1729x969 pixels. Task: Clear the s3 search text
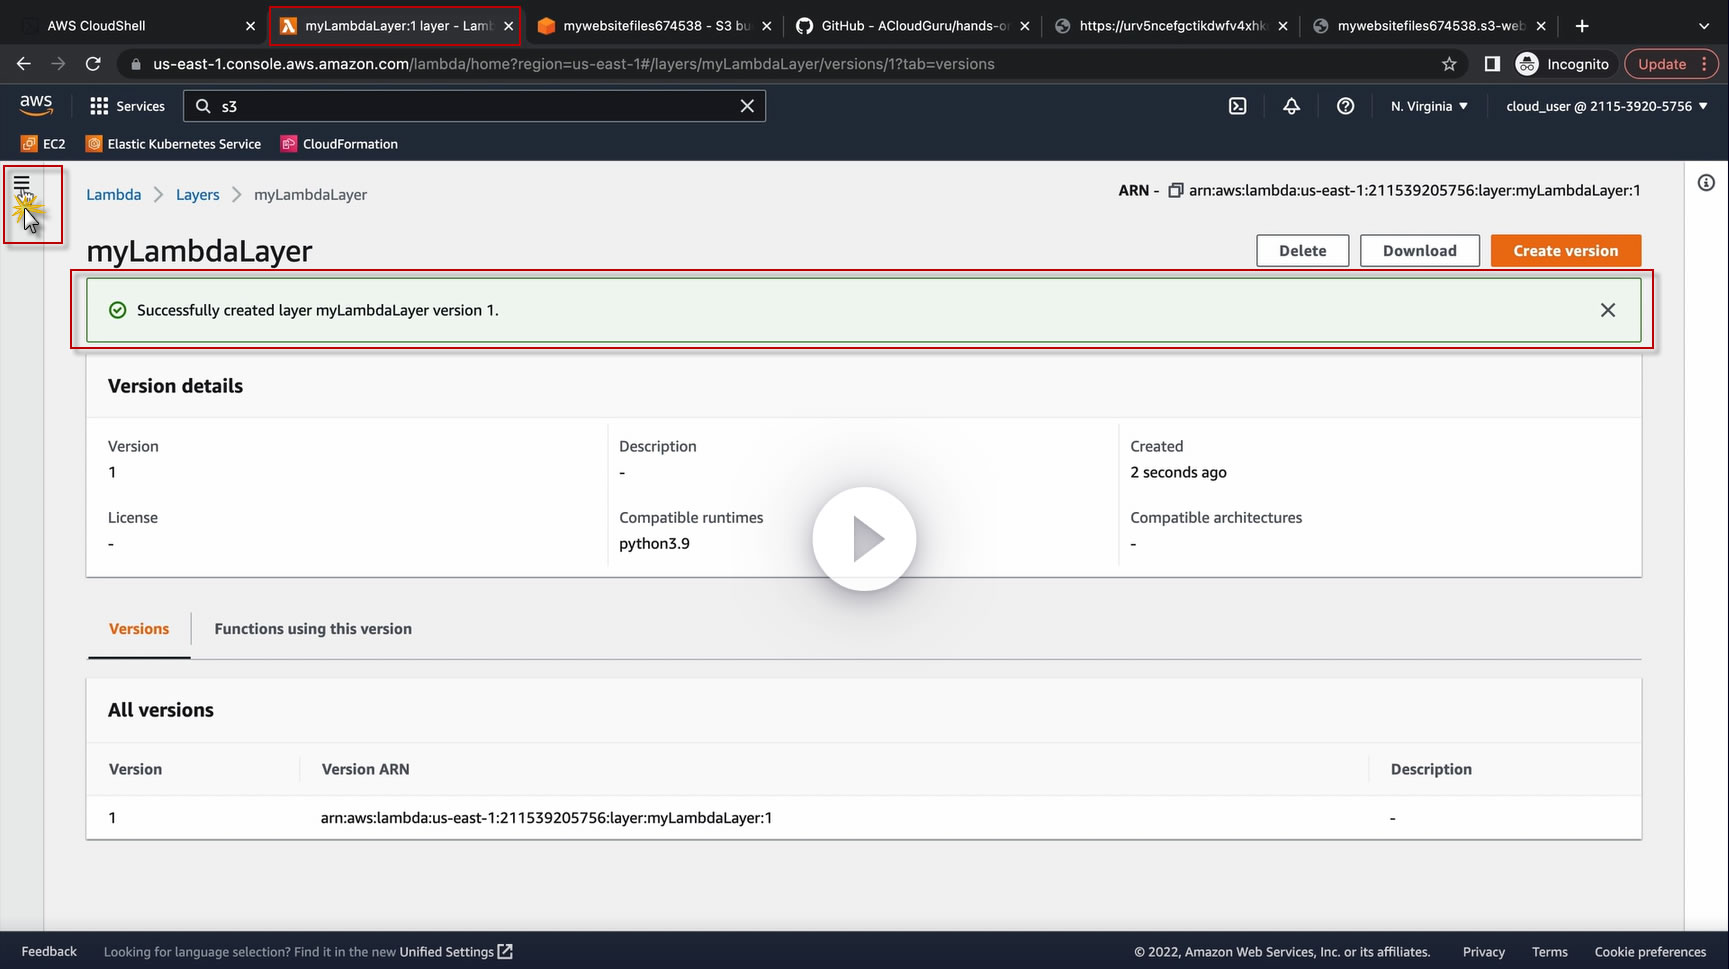pyautogui.click(x=747, y=106)
